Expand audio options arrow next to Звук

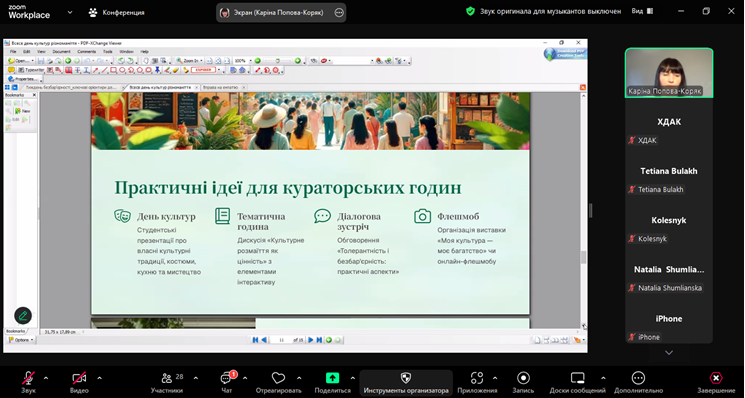coord(46,378)
